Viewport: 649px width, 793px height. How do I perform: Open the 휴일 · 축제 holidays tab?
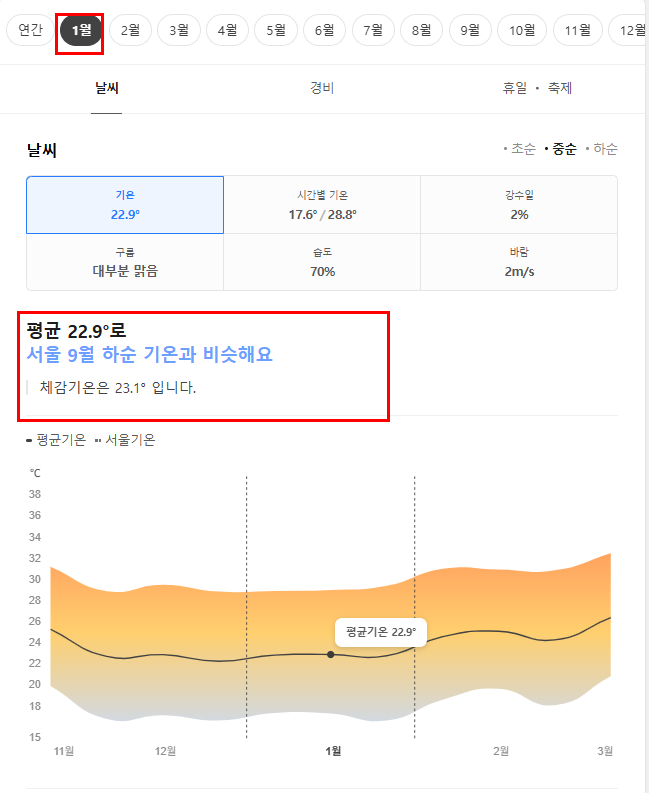coord(537,89)
